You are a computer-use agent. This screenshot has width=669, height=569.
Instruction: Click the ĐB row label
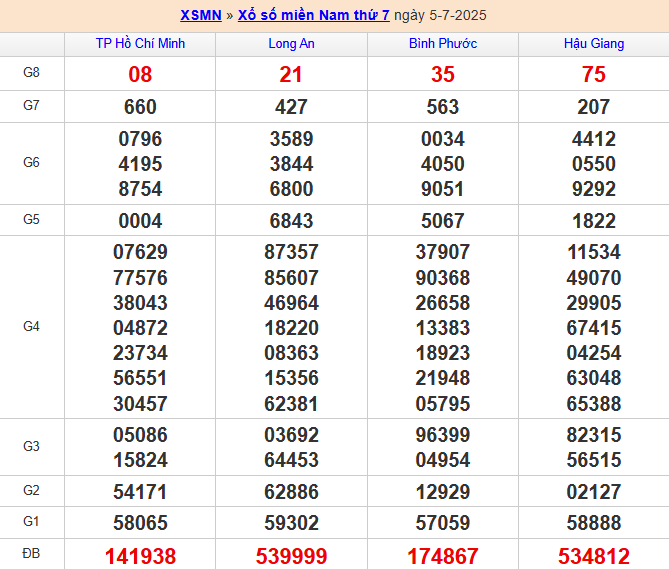coord(31,554)
